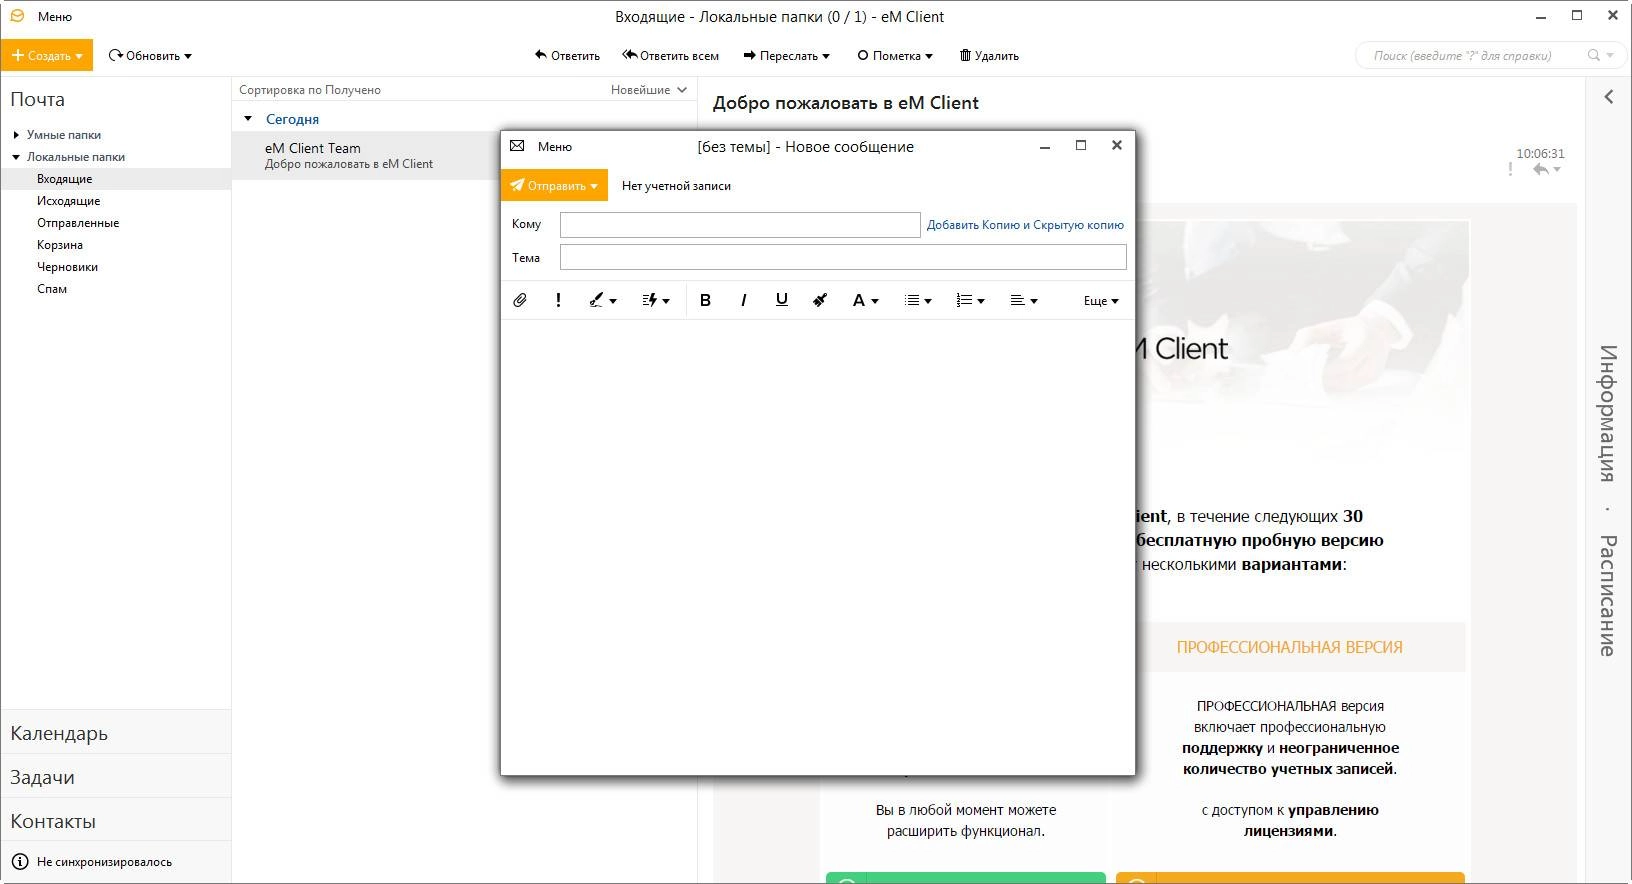1632x884 pixels.
Task: Collapse the right sidebar chevron
Action: (1609, 97)
